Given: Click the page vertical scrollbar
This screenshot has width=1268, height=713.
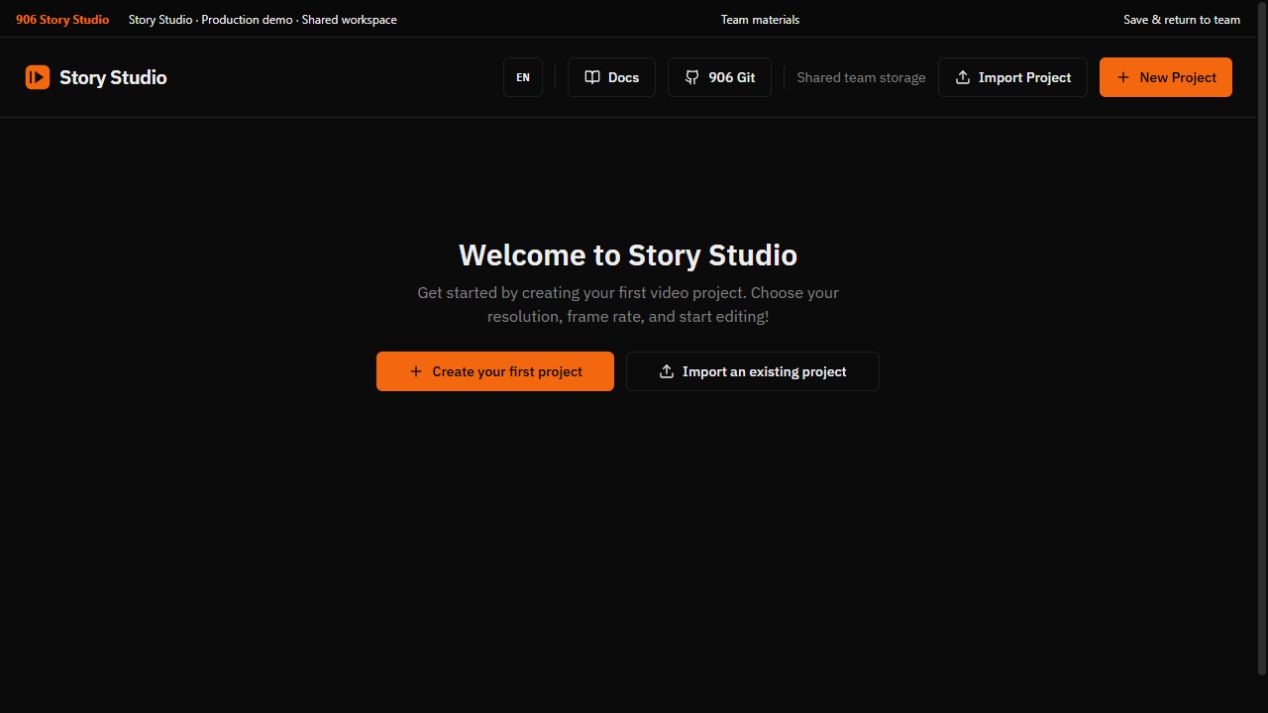Looking at the screenshot, I should pos(1262,340).
